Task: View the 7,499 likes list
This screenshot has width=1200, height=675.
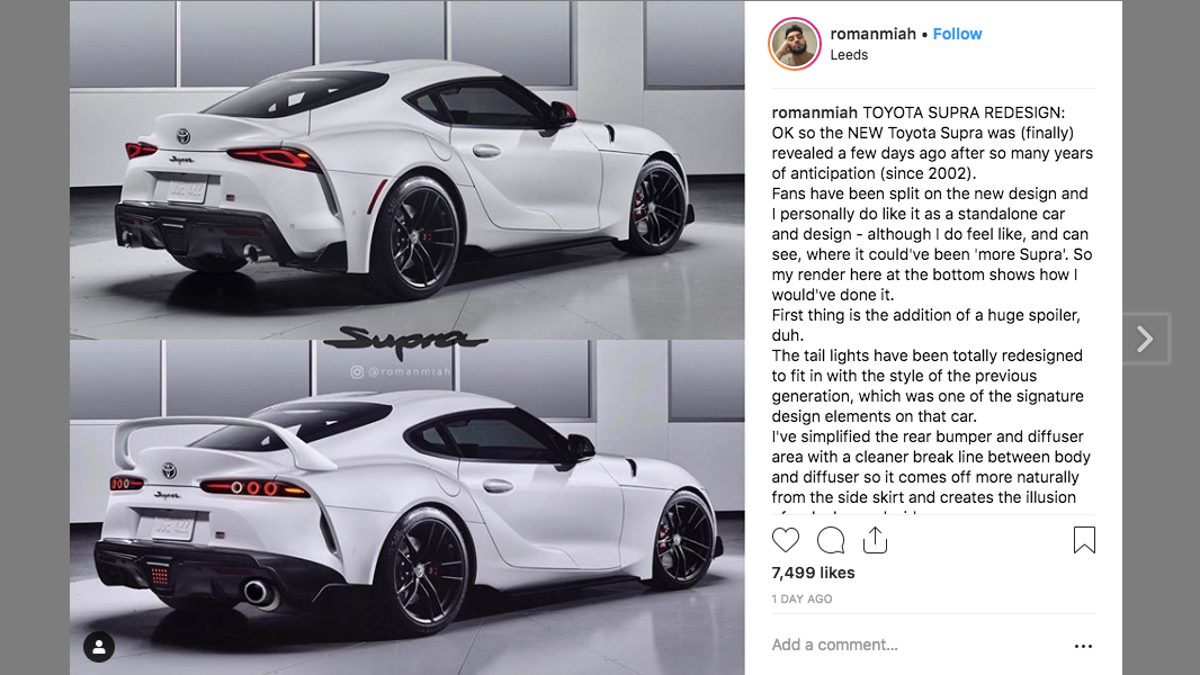Action: 813,573
